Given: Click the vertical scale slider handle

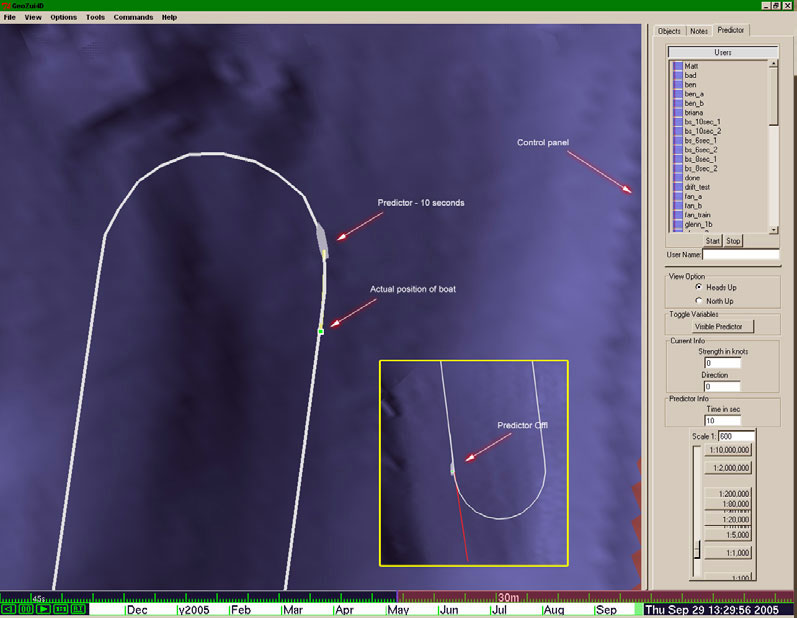Looking at the screenshot, I should [697, 550].
